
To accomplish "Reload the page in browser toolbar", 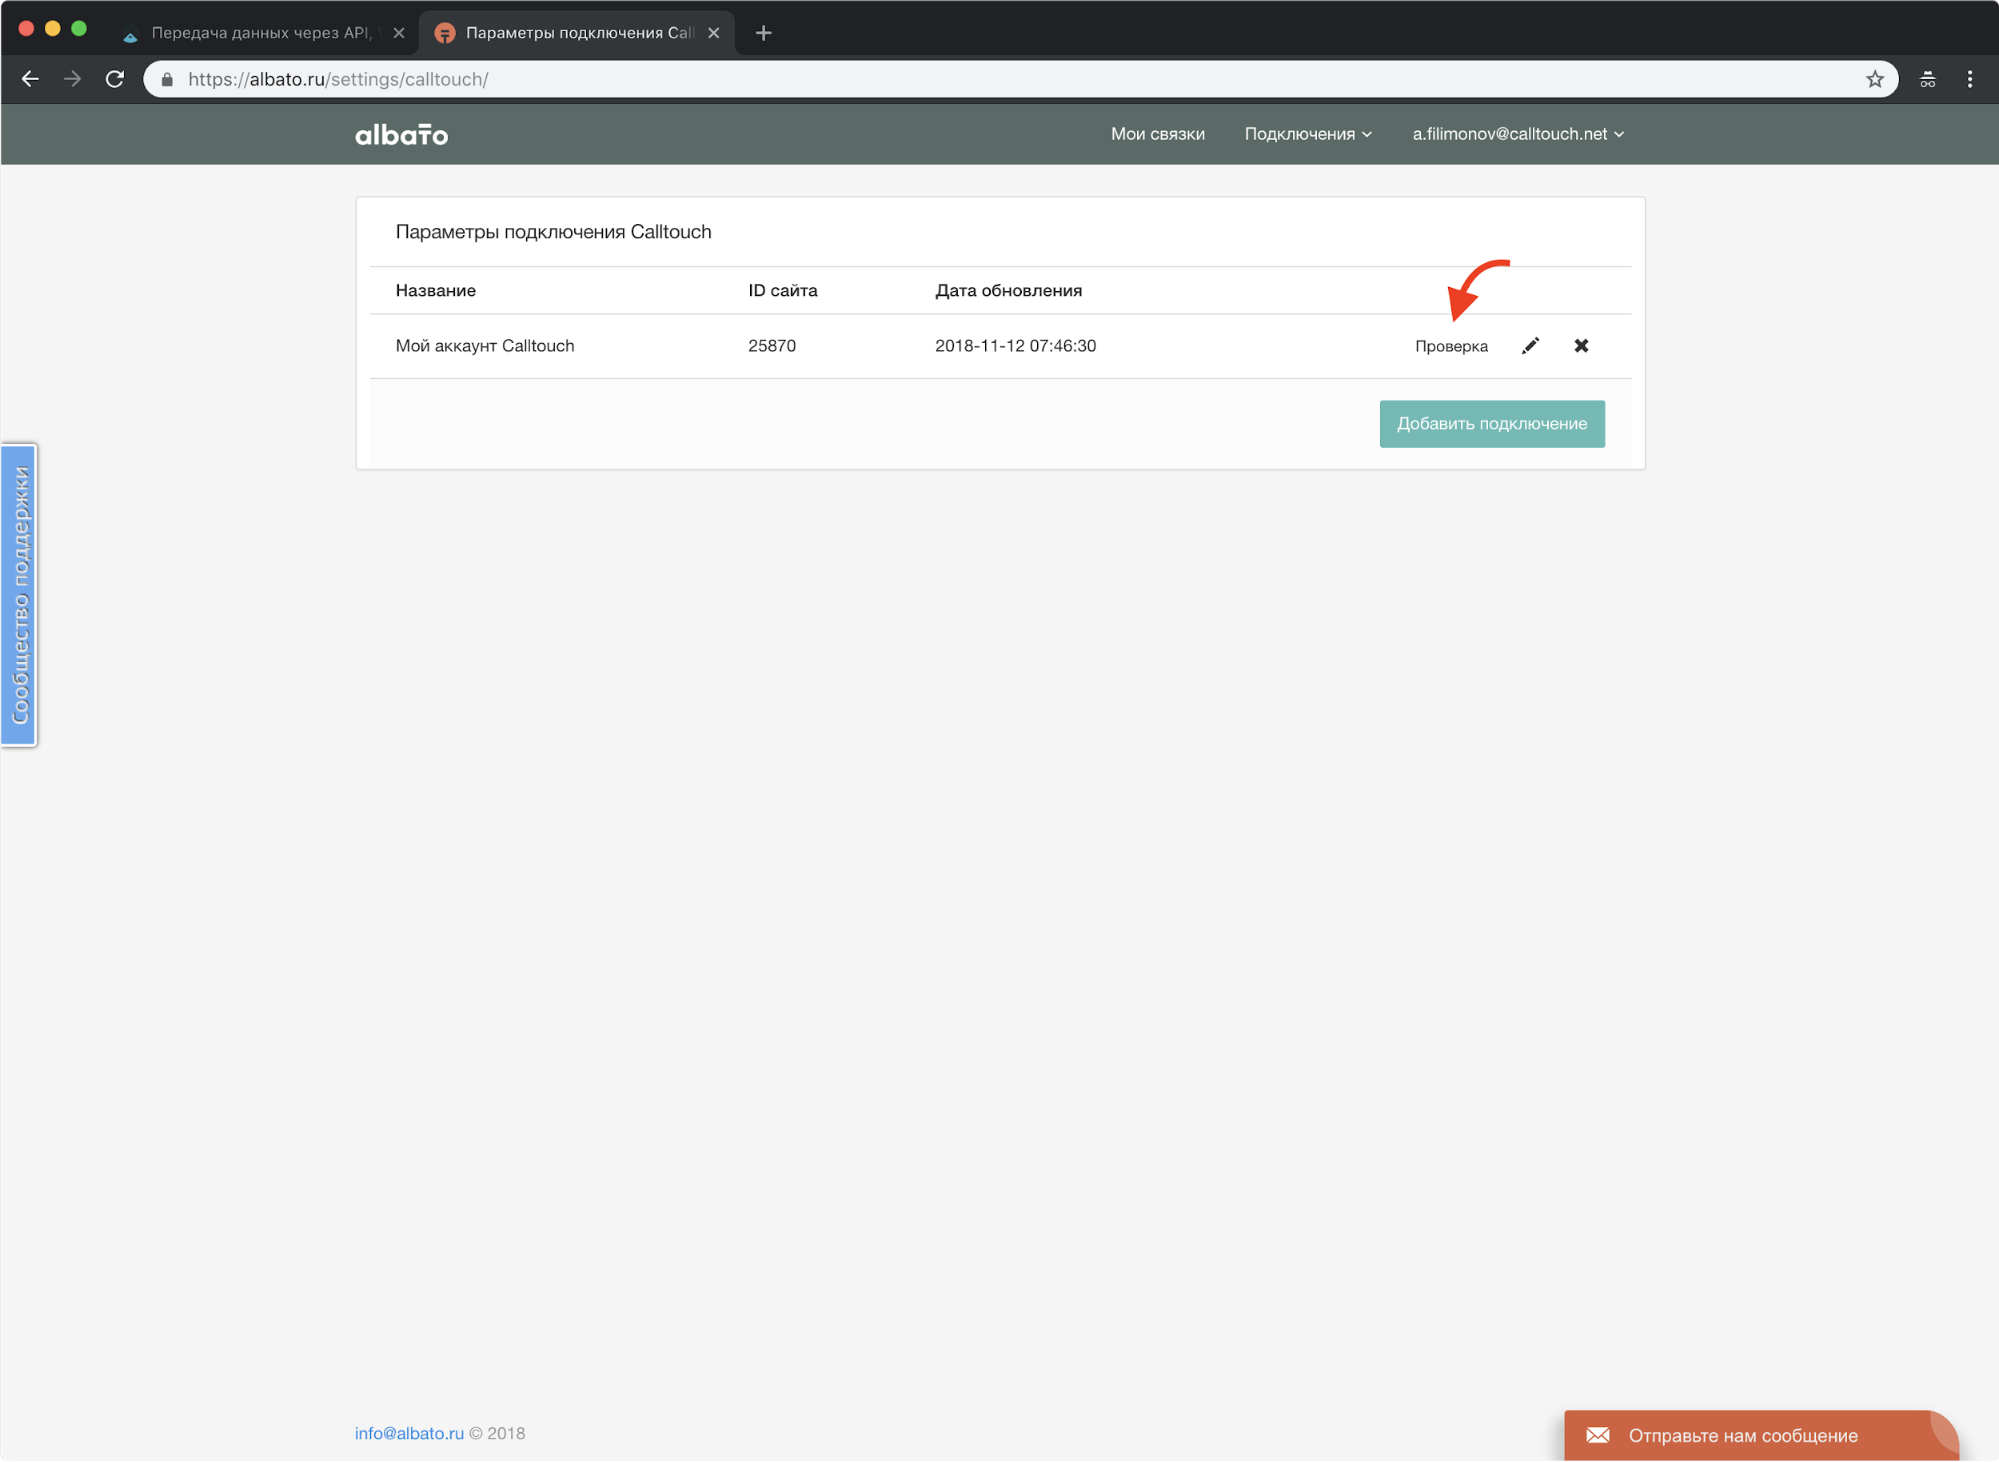I will (115, 79).
